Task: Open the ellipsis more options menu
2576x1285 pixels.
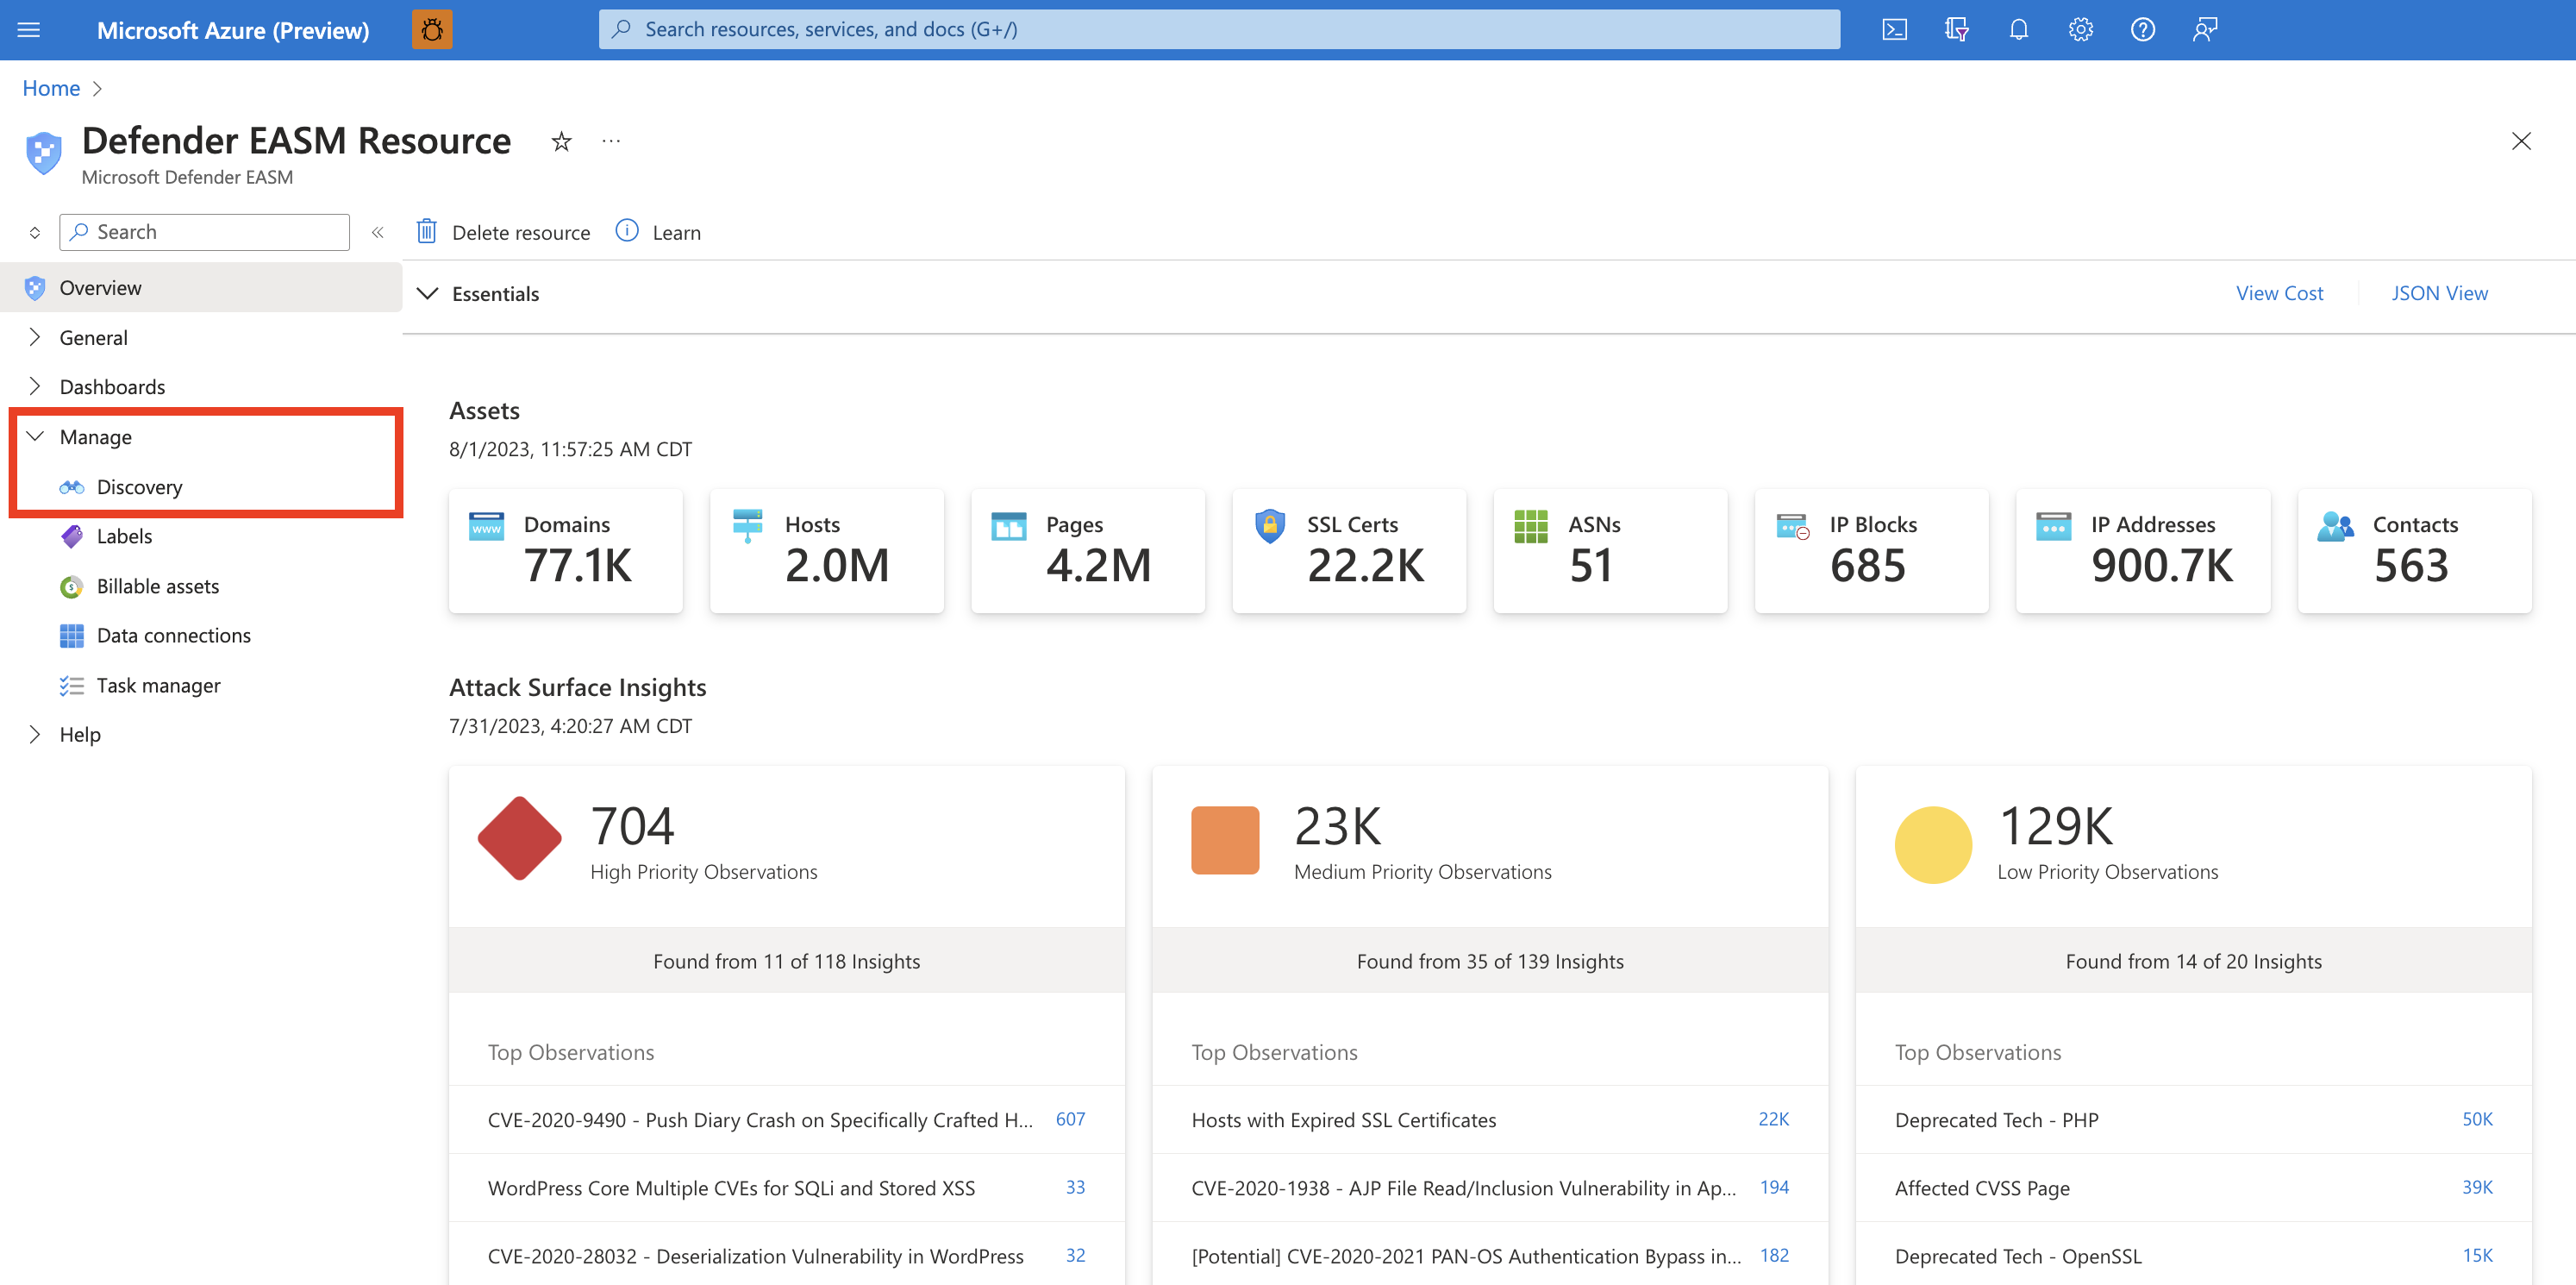Action: tap(611, 141)
